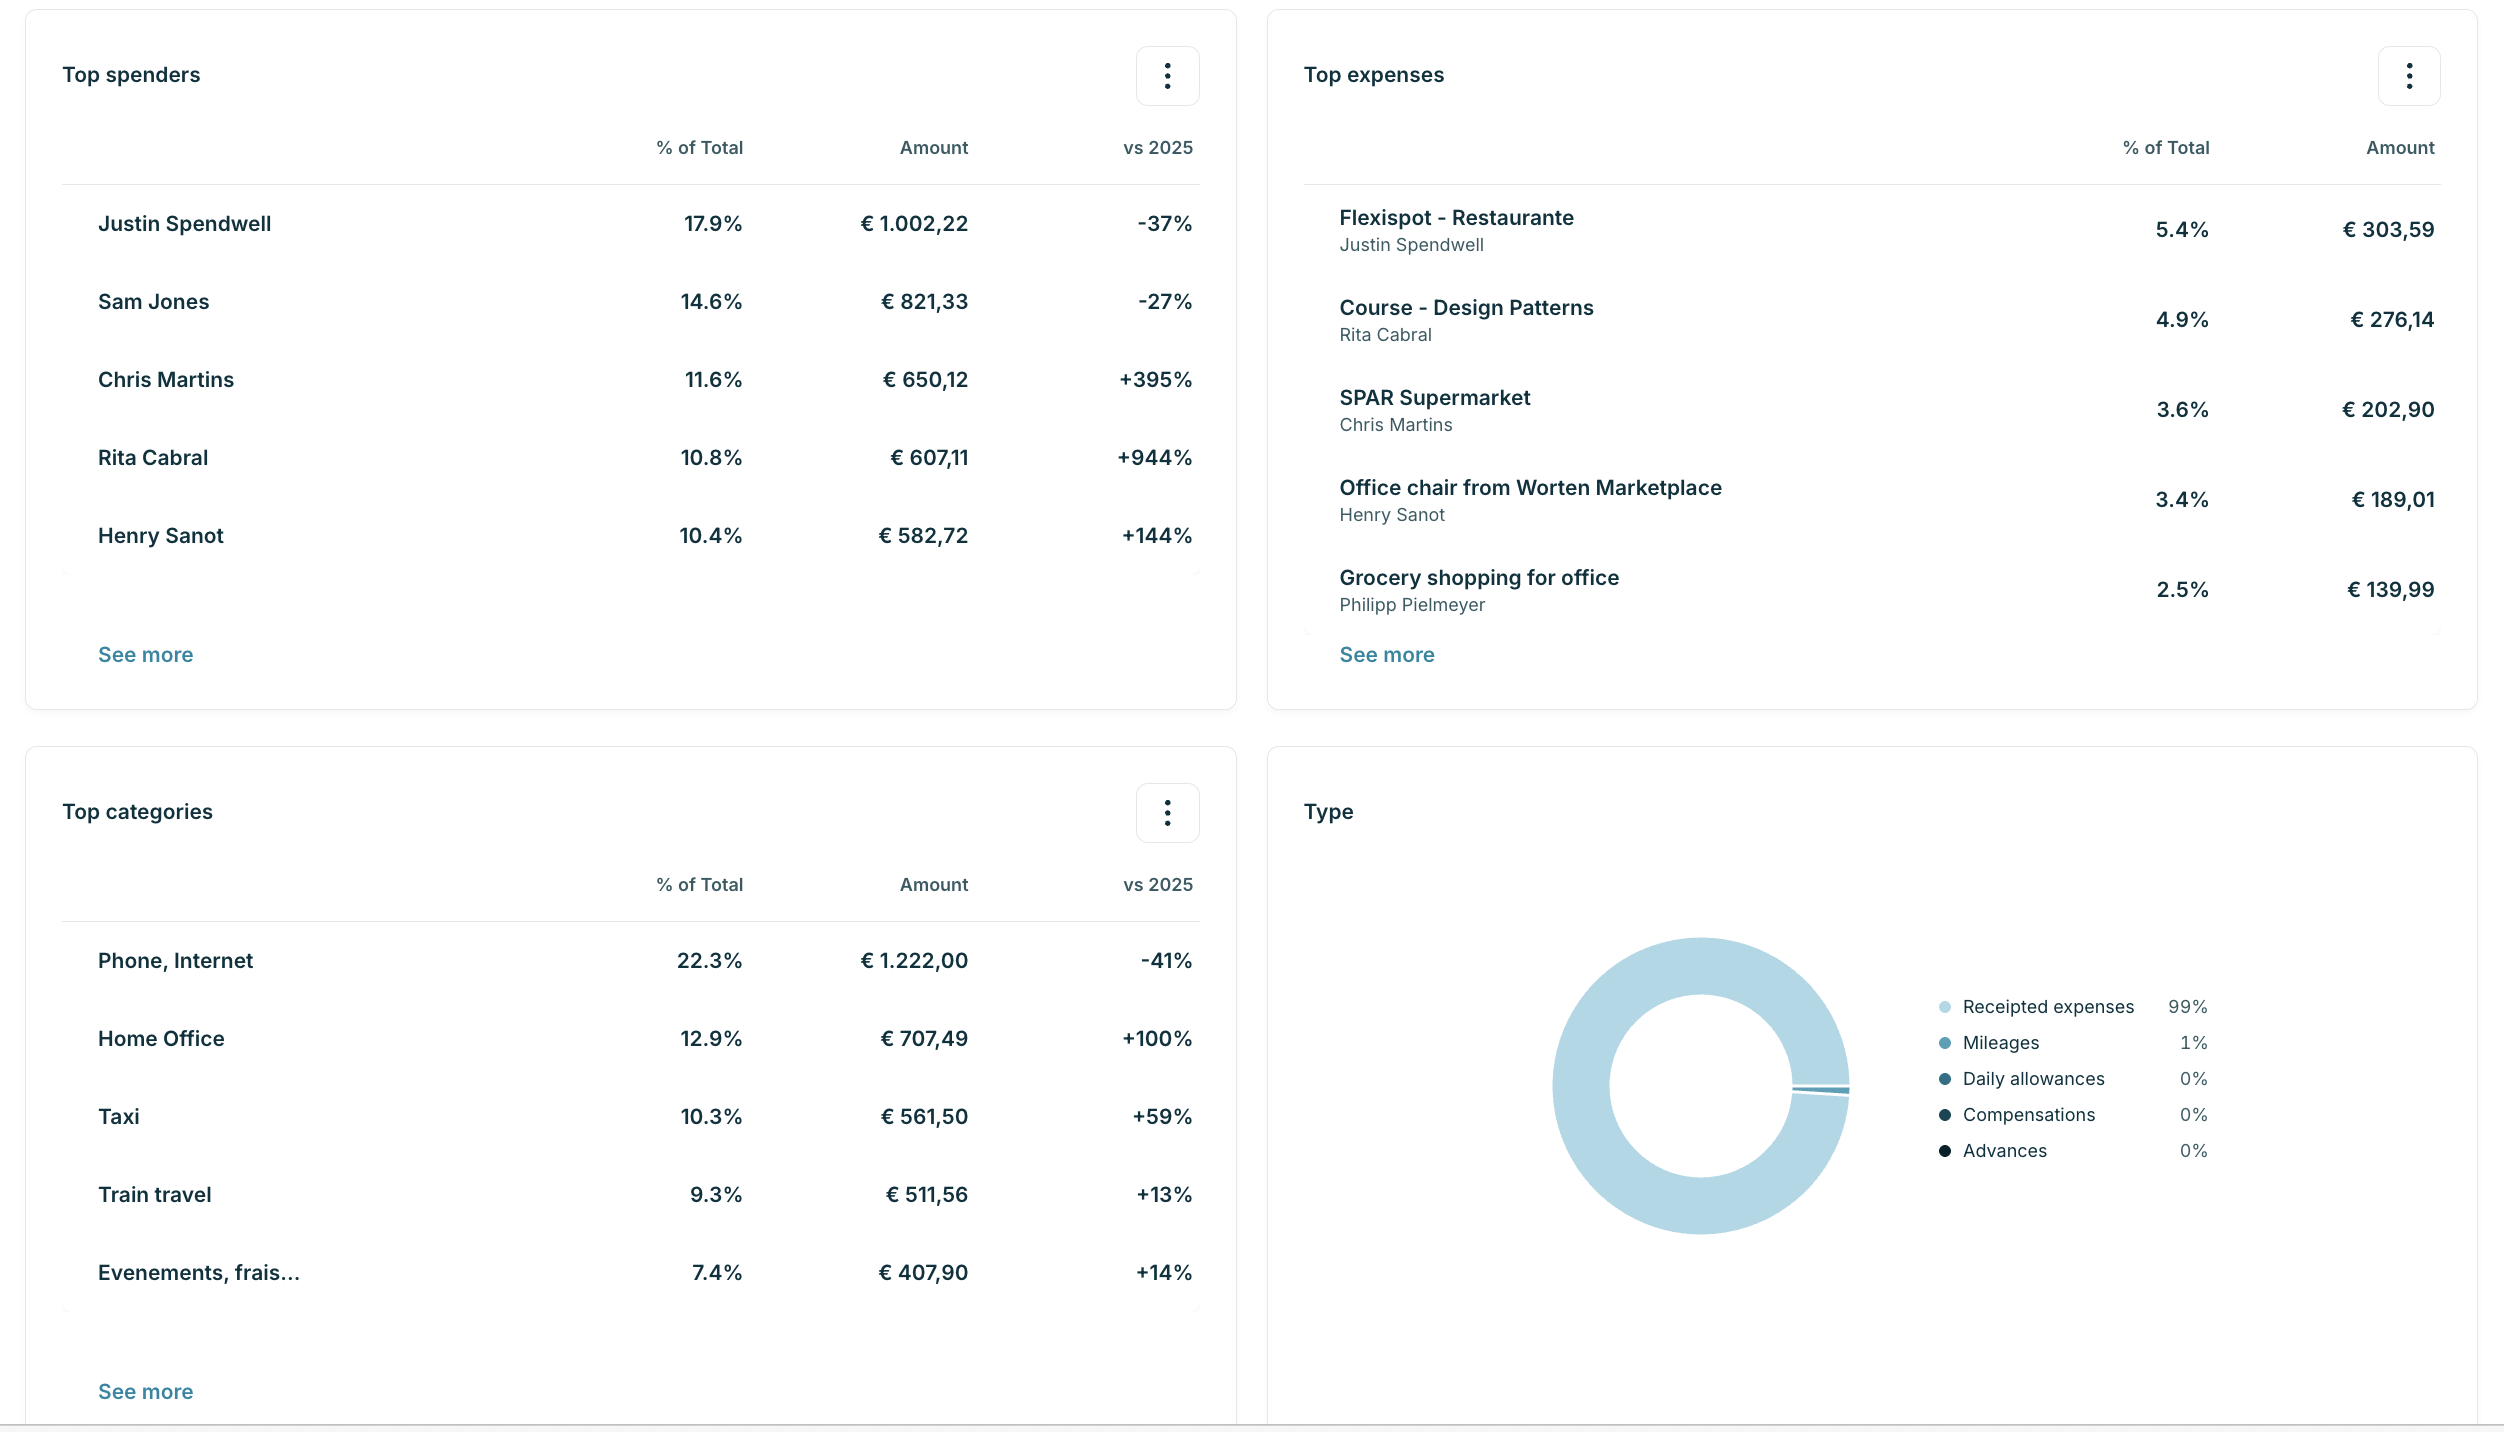Click See more under Top expenses
2504x1432 pixels.
pyautogui.click(x=1387, y=655)
